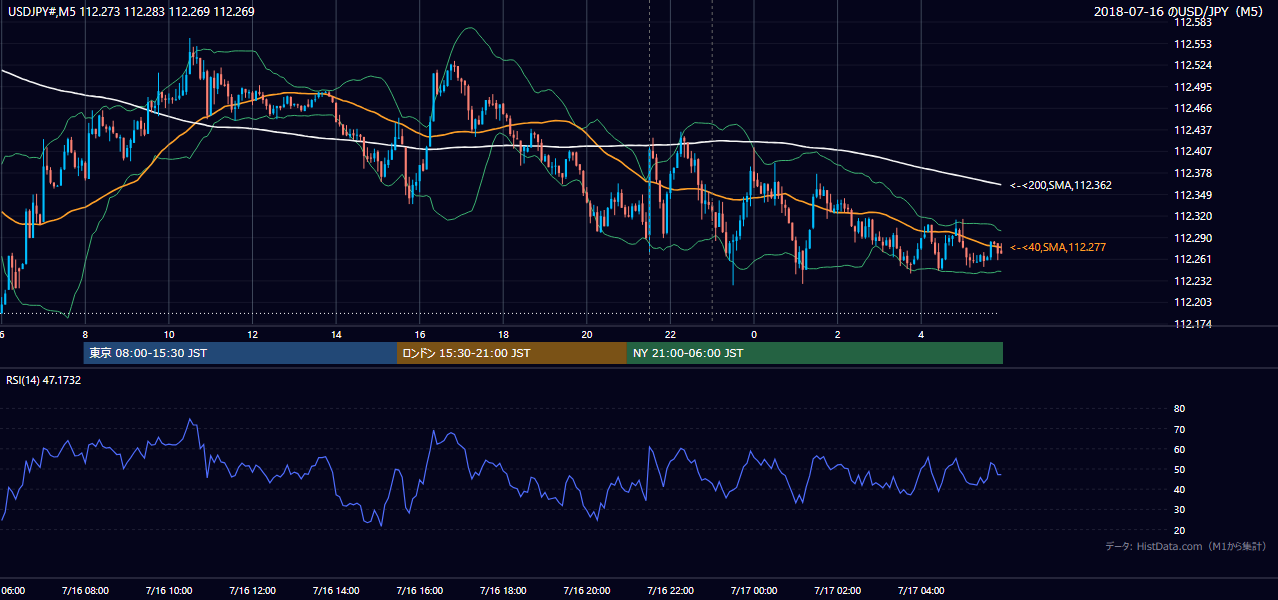Click price axis value 112.553
This screenshot has width=1278, height=600.
click(x=1192, y=44)
